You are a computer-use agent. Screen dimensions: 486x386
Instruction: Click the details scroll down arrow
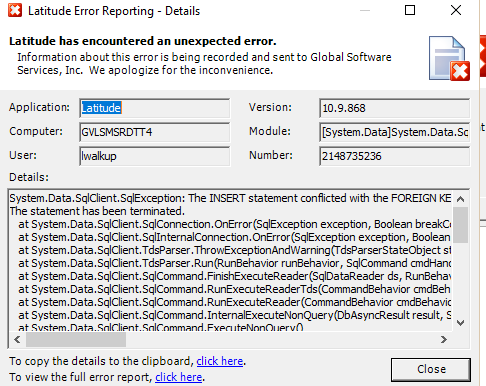tap(461, 323)
